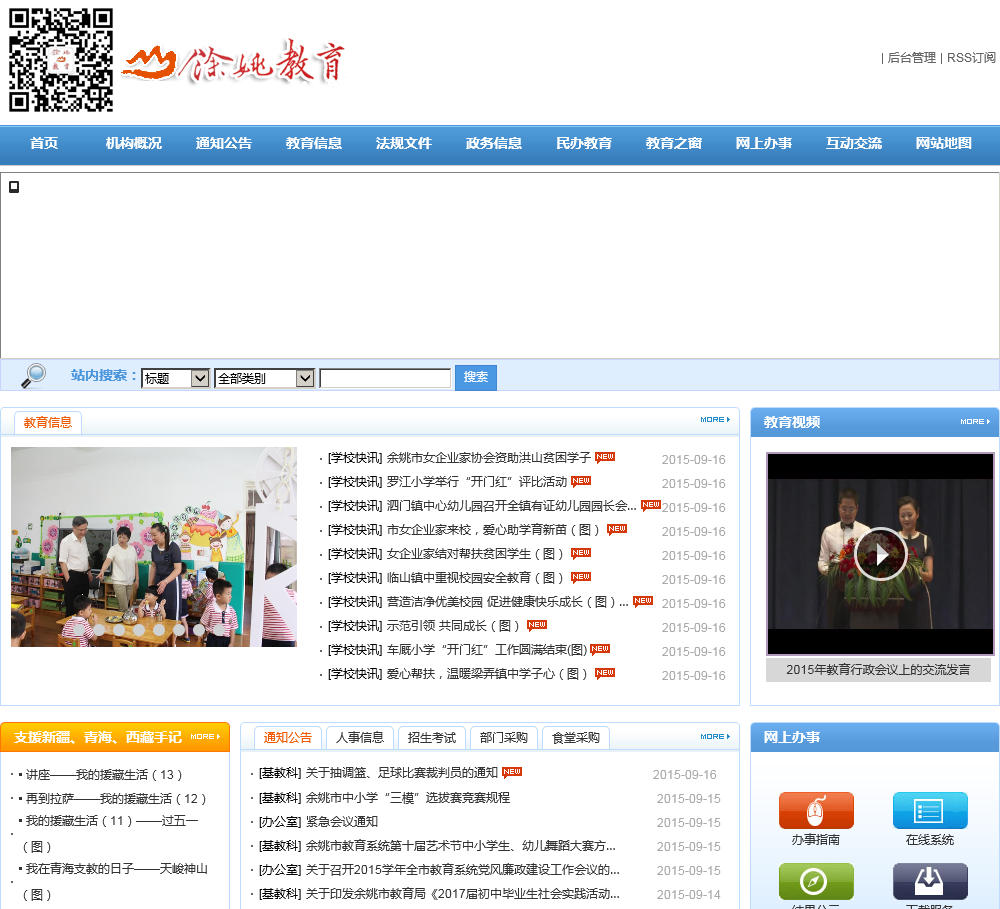1000x909 pixels.
Task: Switch to the 人事信息 tab
Action: [360, 737]
